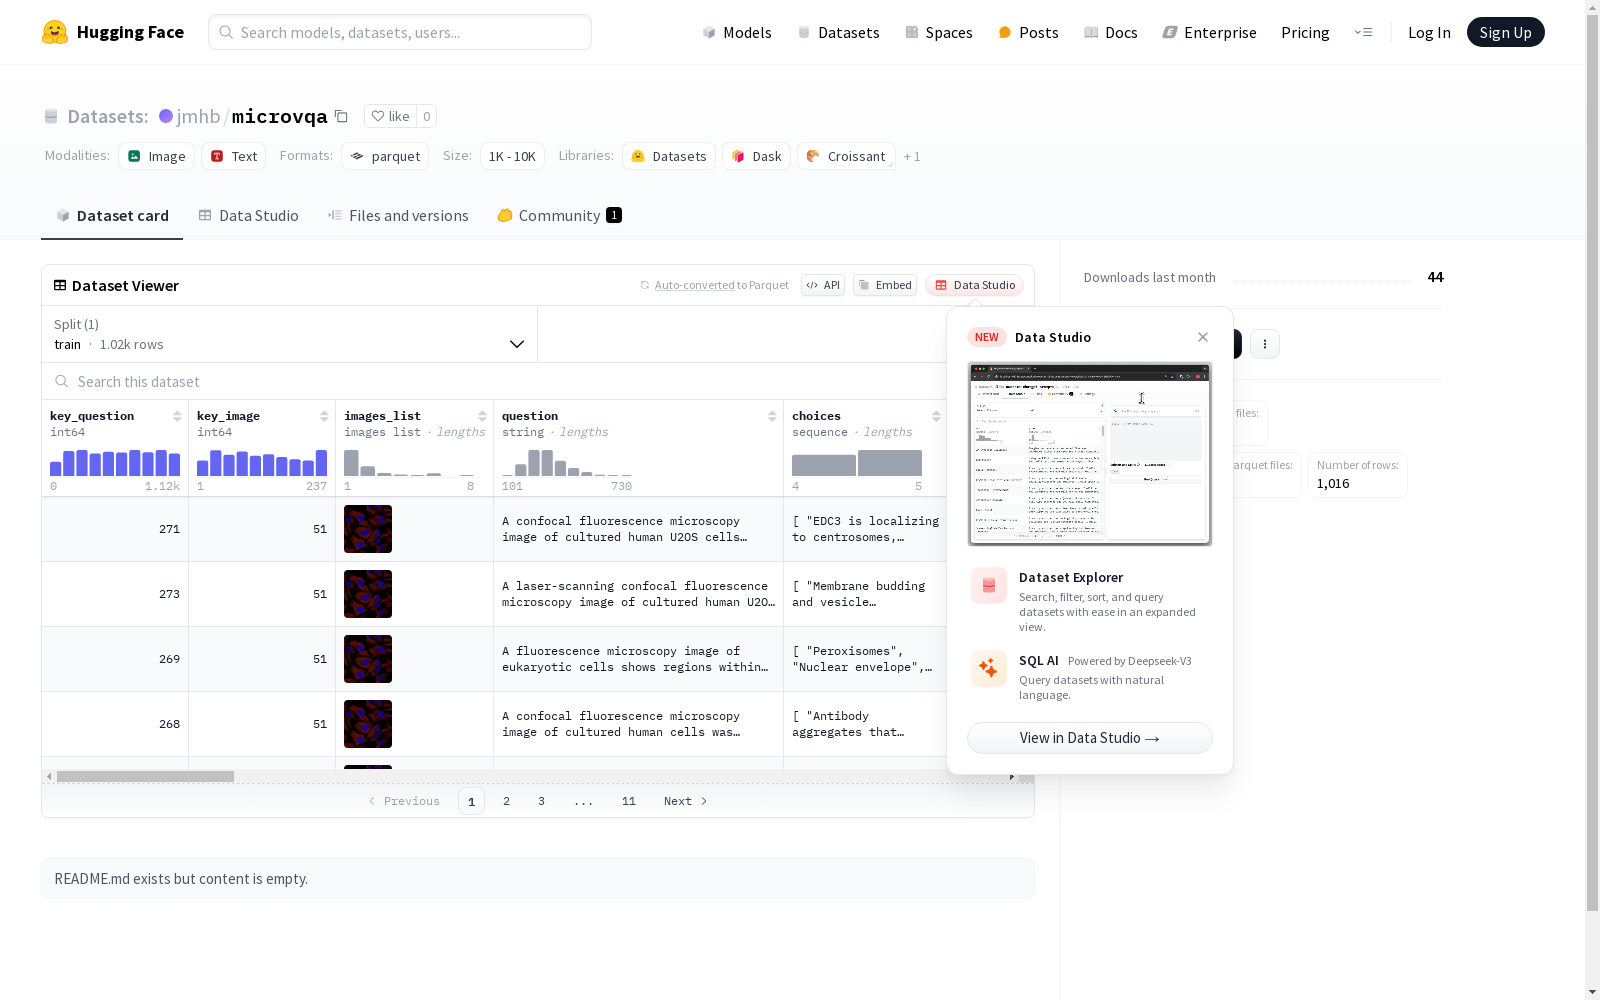Image resolution: width=1600 pixels, height=1000 pixels.
Task: Click the key_question histogram bars
Action: (115, 463)
